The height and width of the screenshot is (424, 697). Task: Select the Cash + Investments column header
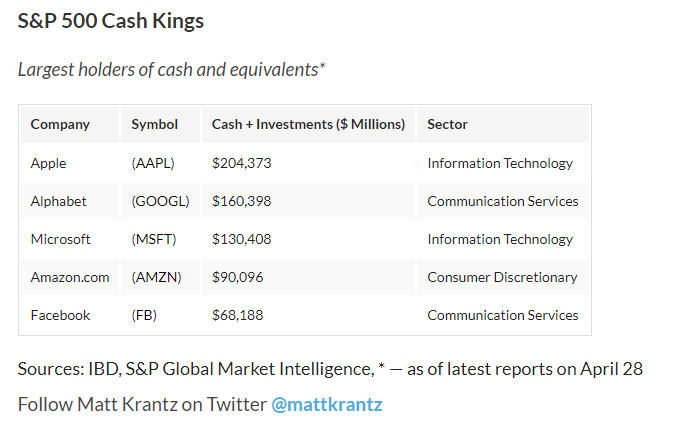[308, 124]
